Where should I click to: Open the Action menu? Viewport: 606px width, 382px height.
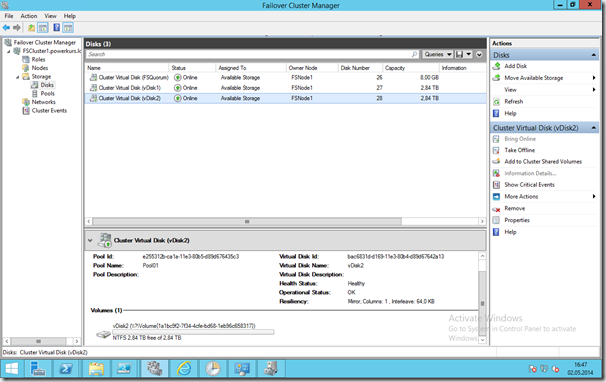point(29,16)
